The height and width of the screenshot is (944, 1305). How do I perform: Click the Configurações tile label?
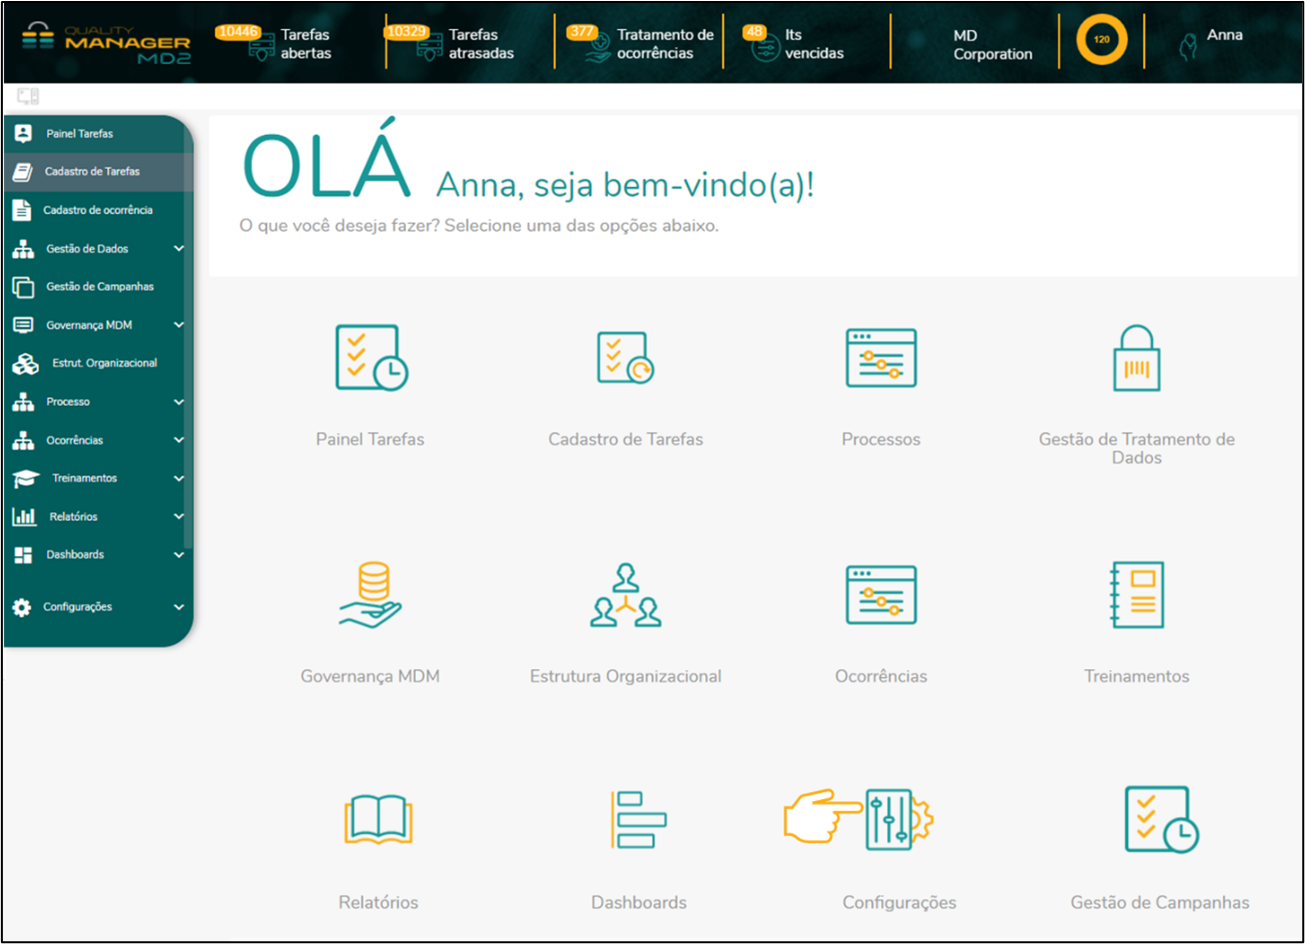(899, 902)
